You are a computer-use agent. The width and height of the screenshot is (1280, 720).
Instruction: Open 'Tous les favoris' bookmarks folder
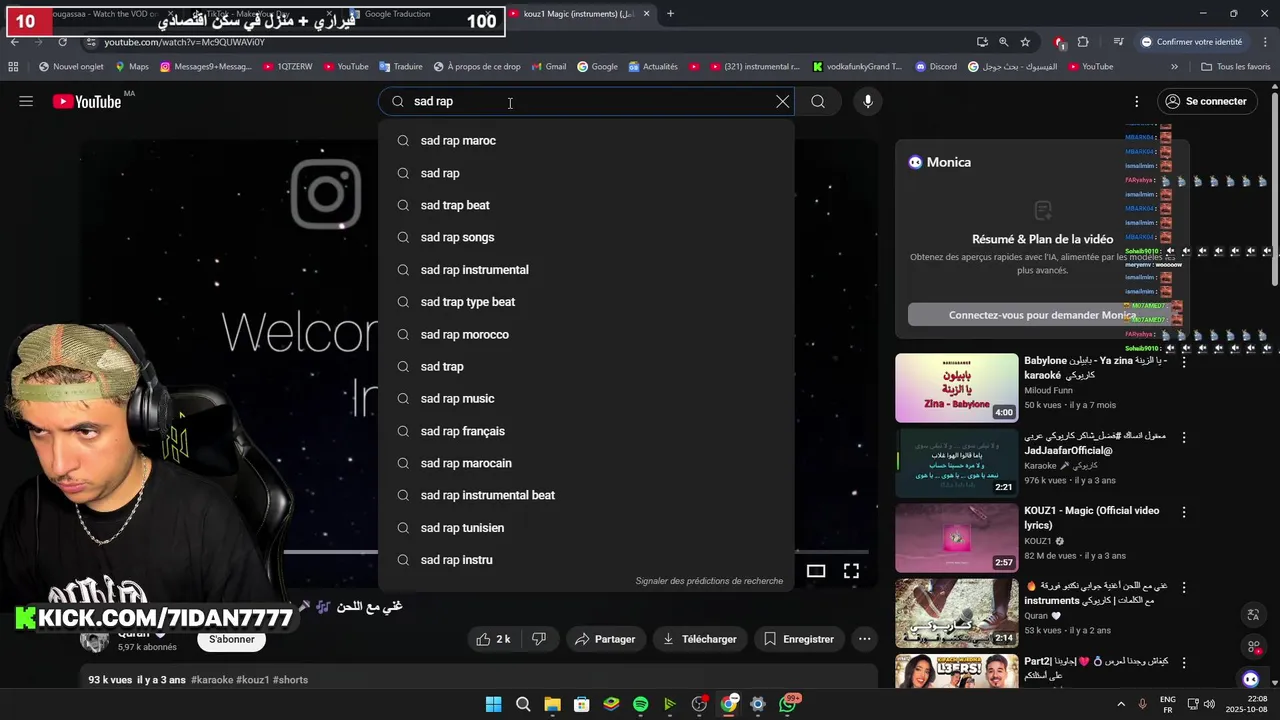click(x=1235, y=67)
